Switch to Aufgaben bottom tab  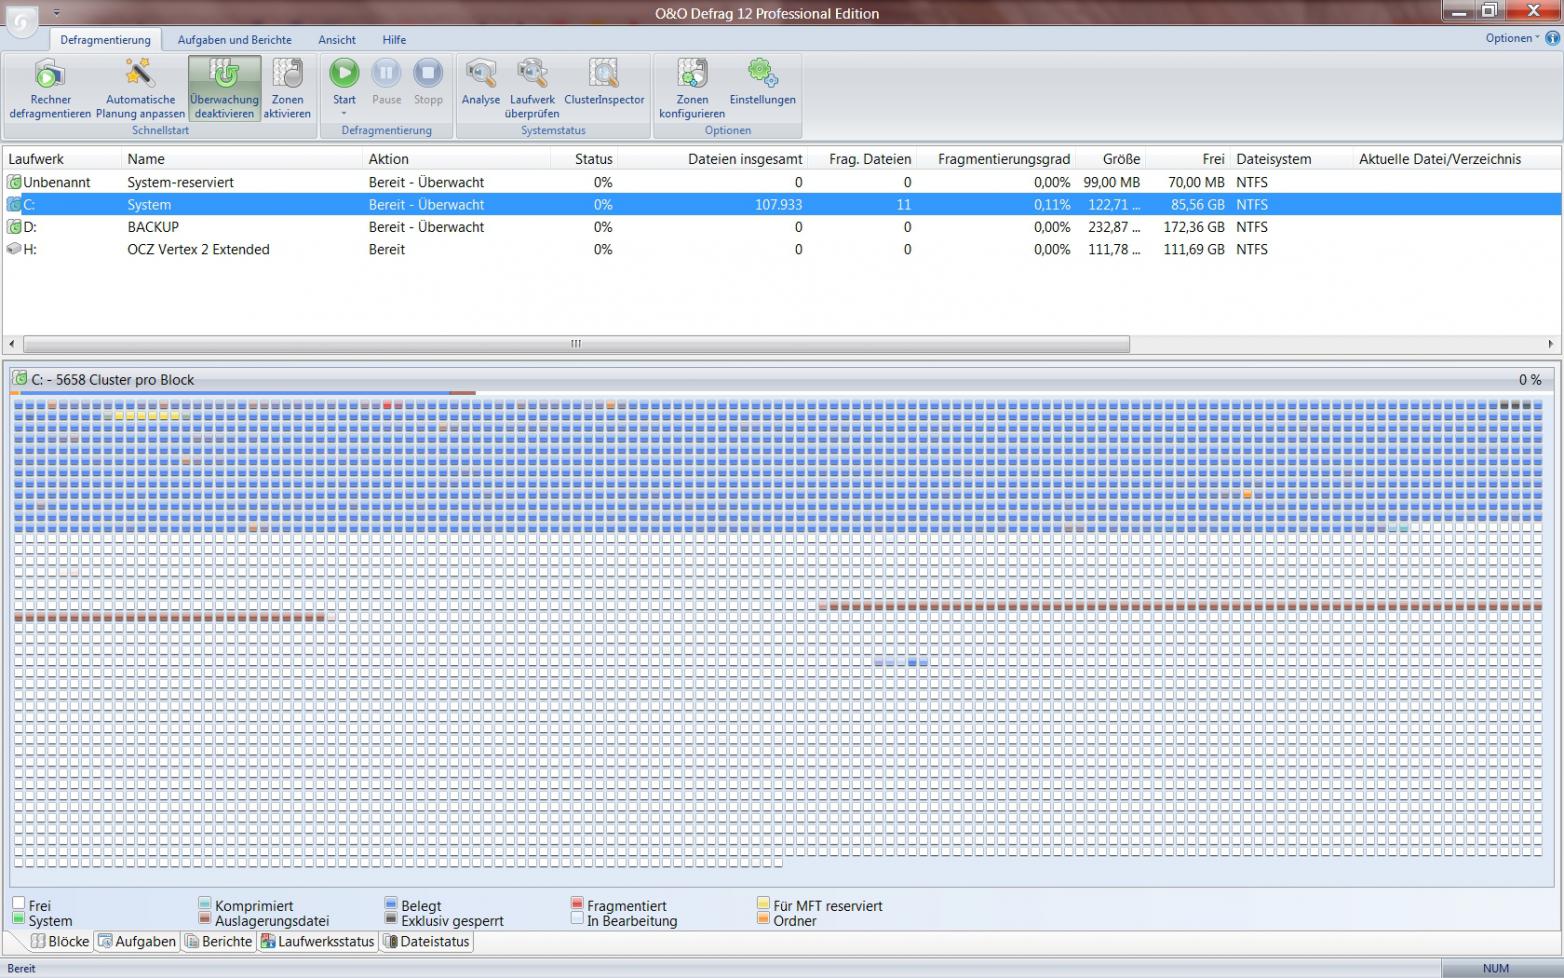tap(137, 941)
